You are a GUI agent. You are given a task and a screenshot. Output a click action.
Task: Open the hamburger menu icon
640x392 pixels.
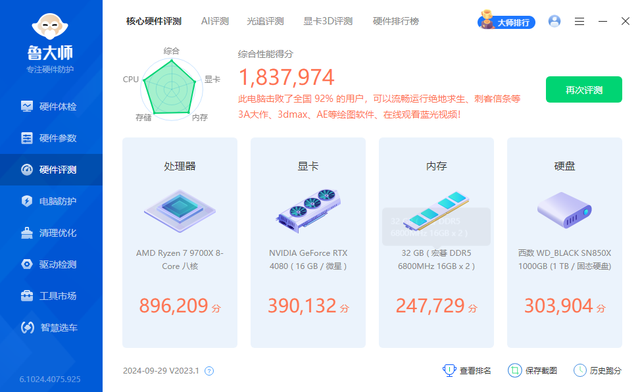579,21
